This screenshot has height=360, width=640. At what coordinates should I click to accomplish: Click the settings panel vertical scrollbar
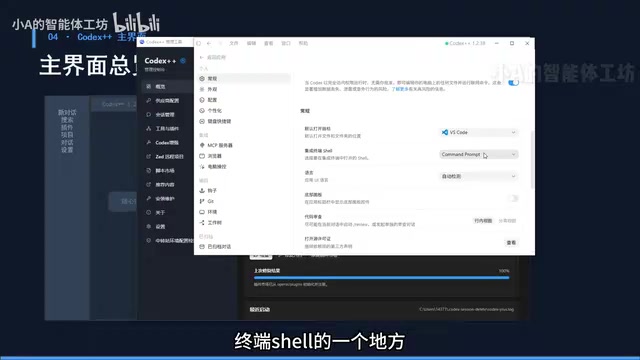tap(532, 160)
